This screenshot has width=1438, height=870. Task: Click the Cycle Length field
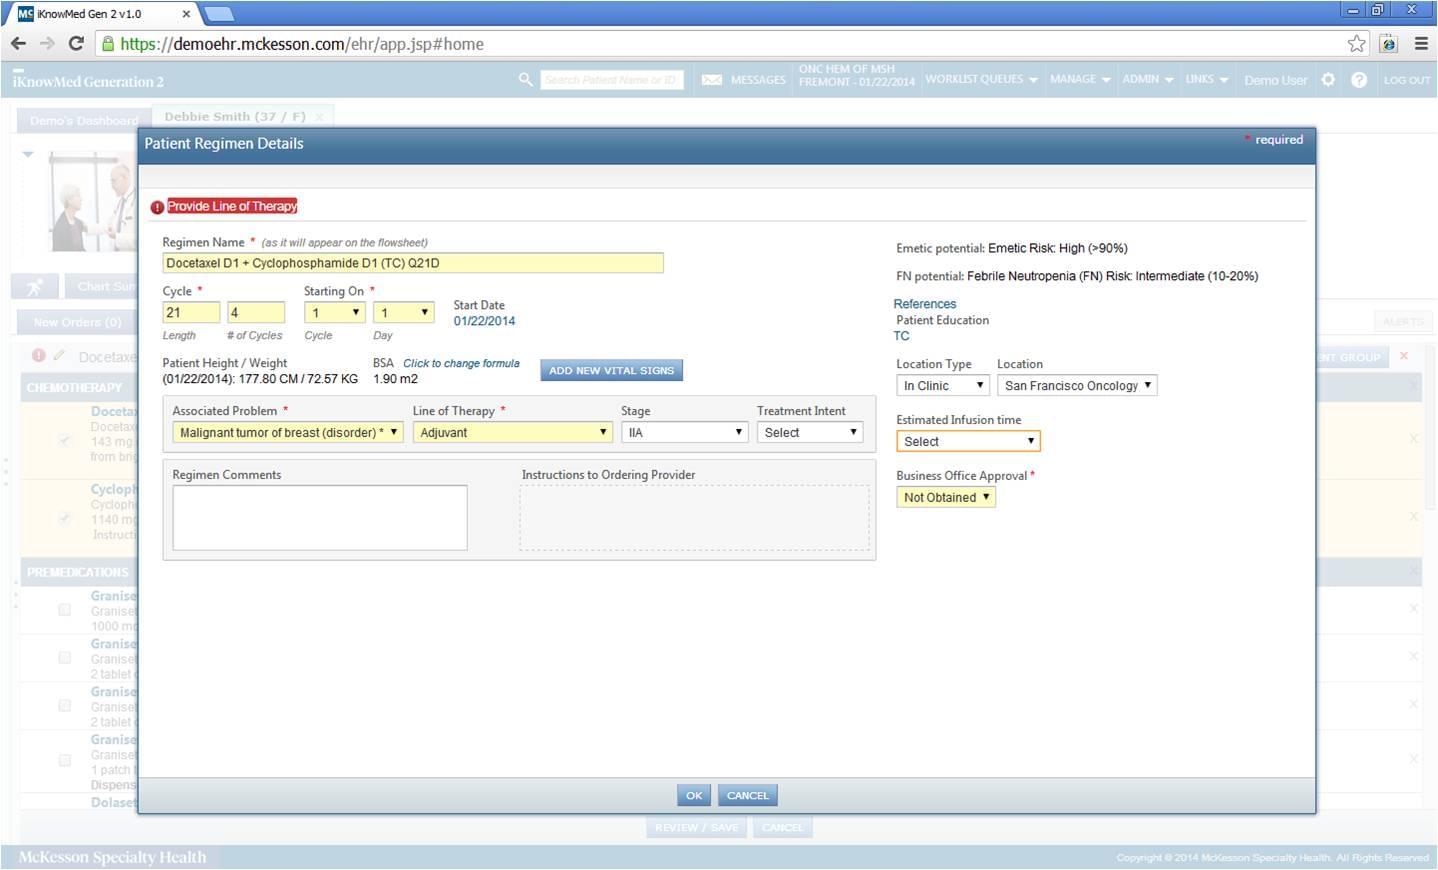(x=191, y=313)
